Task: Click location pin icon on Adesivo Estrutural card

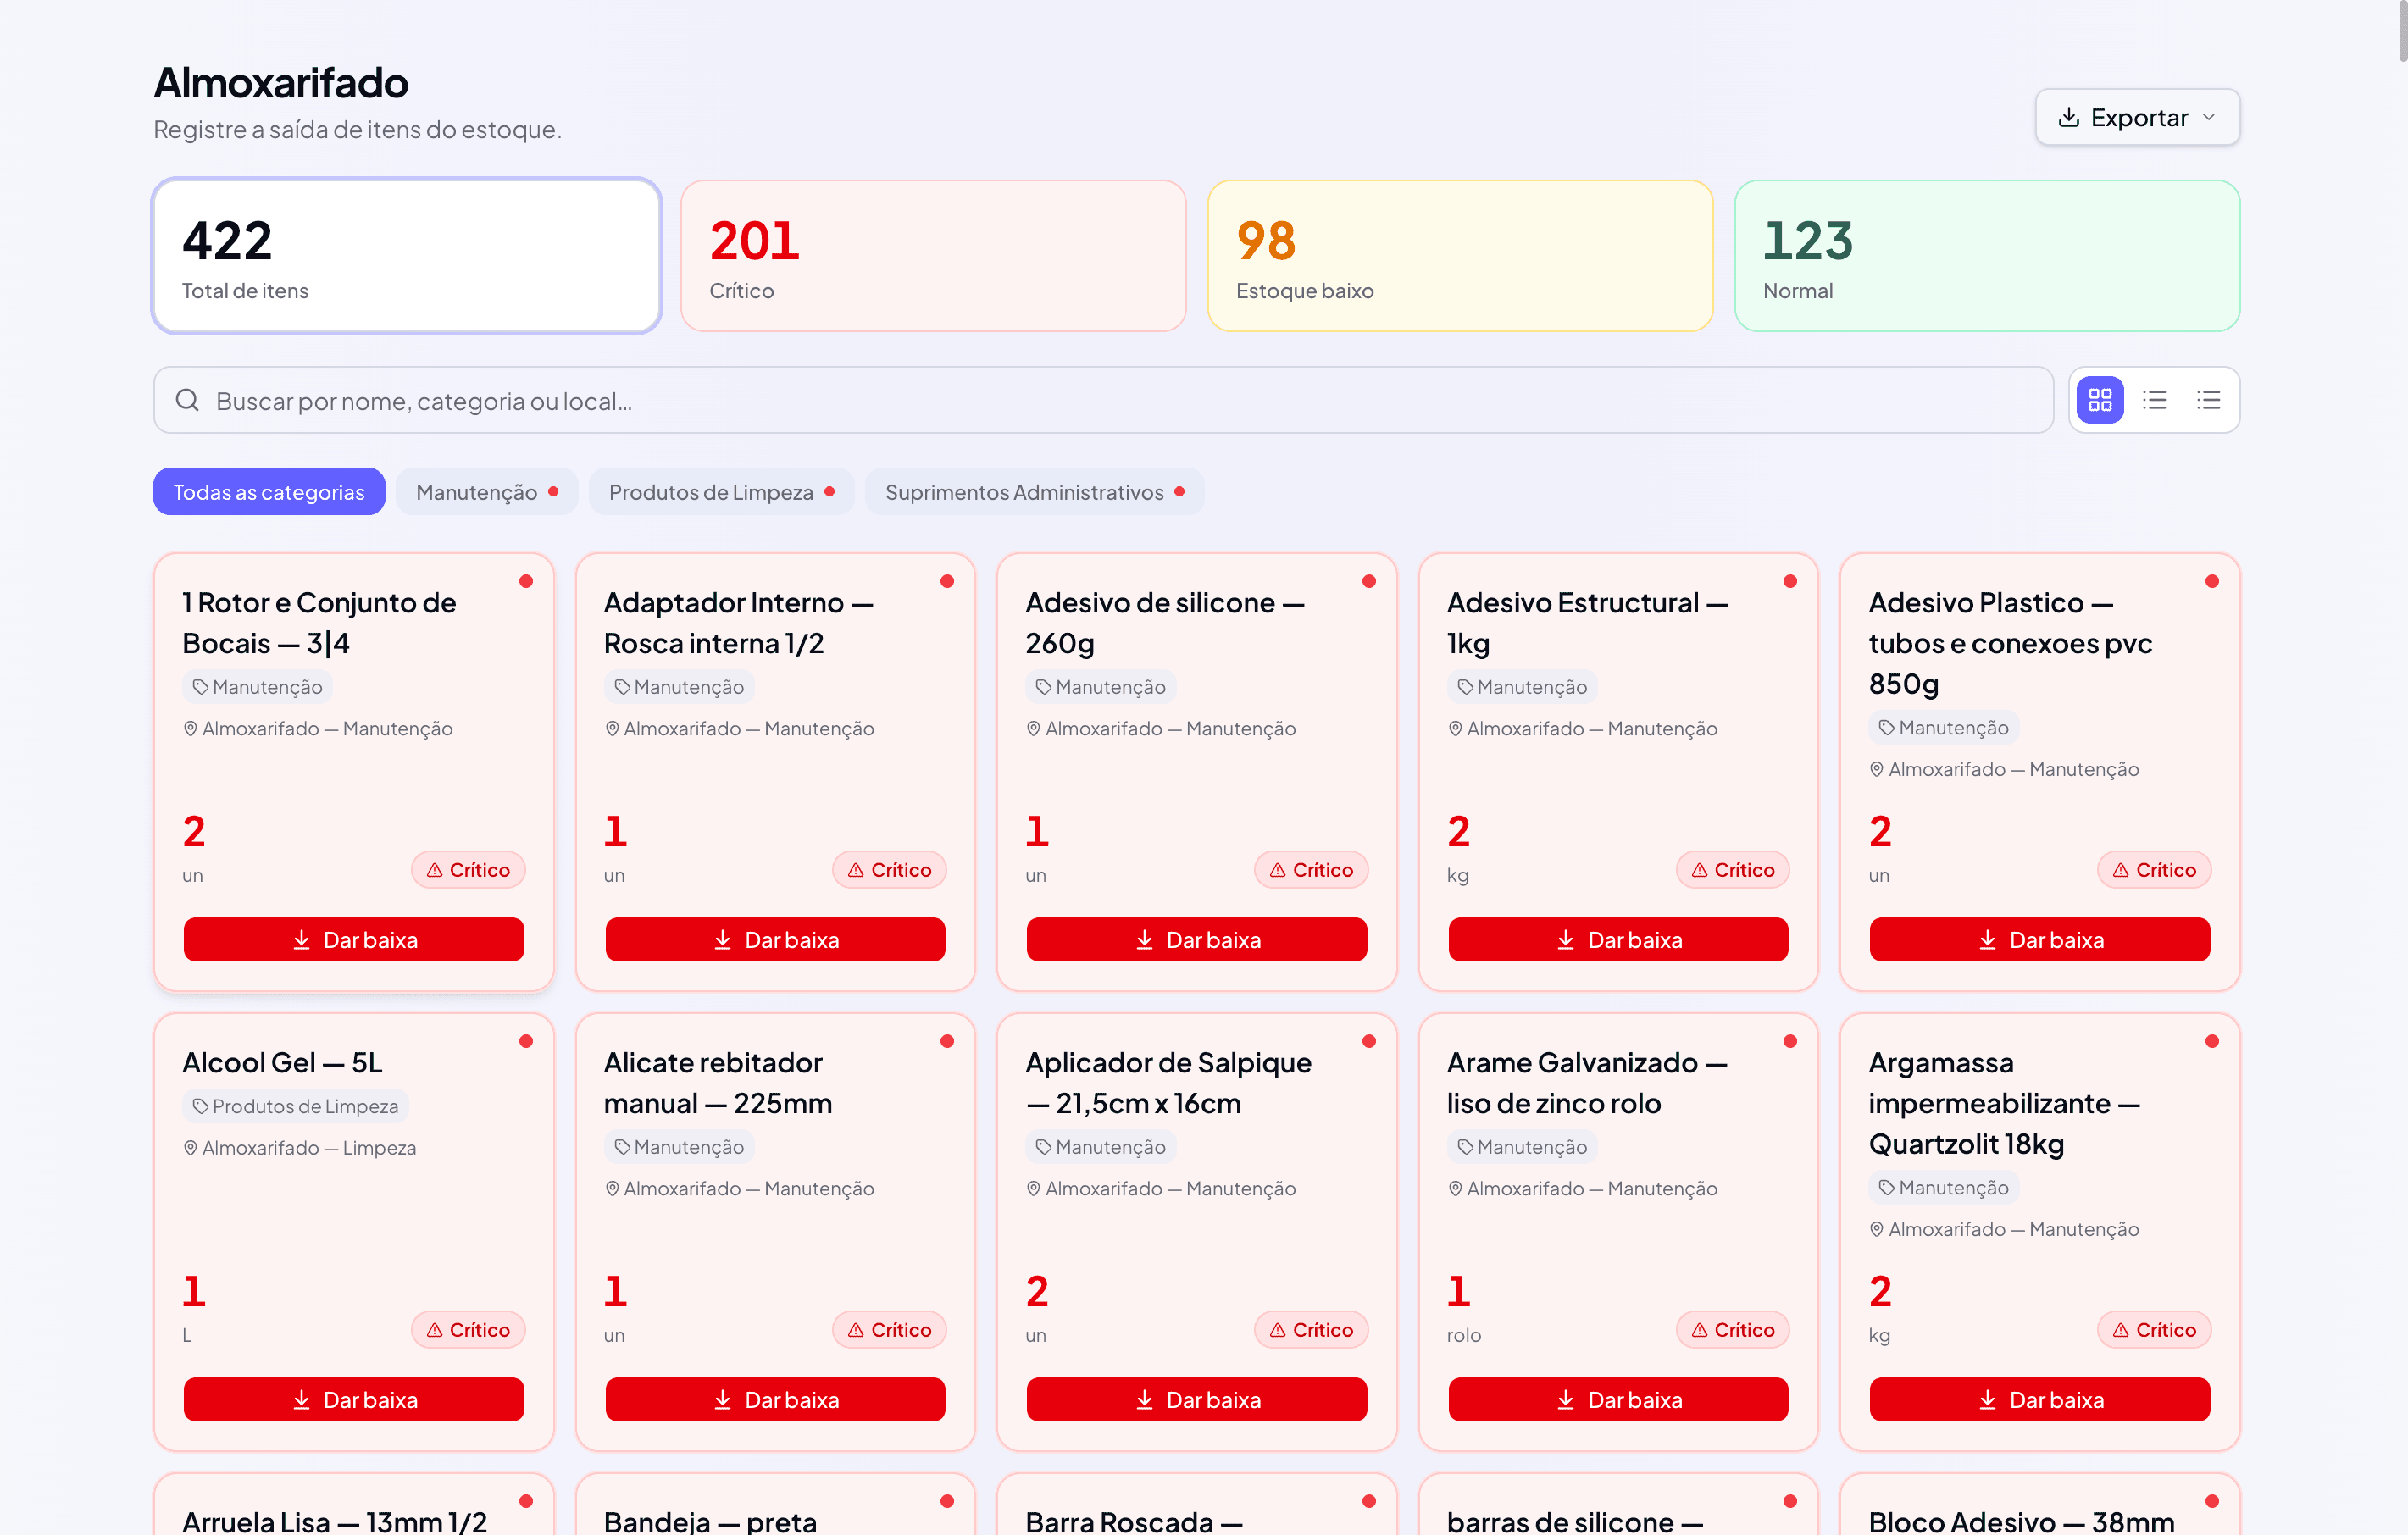Action: pyautogui.click(x=1456, y=729)
